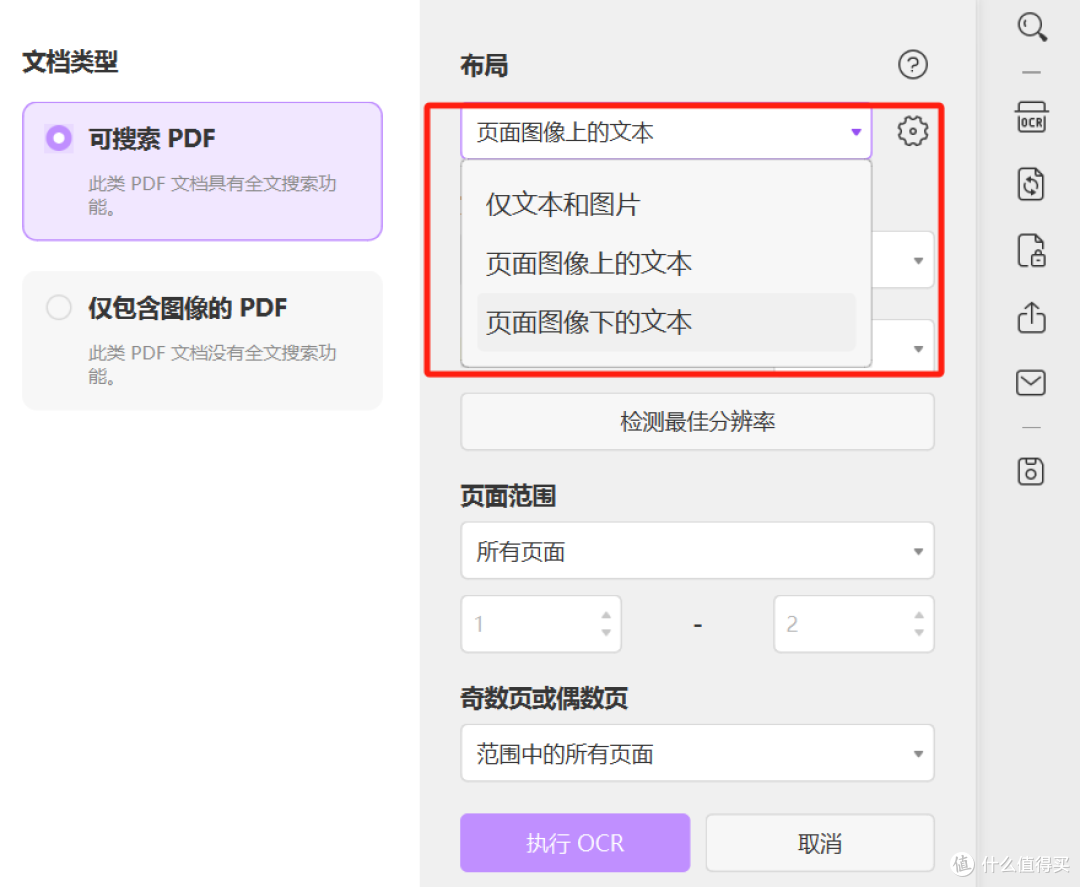Choose 页面图像下的文本 from layout list

tap(665, 322)
